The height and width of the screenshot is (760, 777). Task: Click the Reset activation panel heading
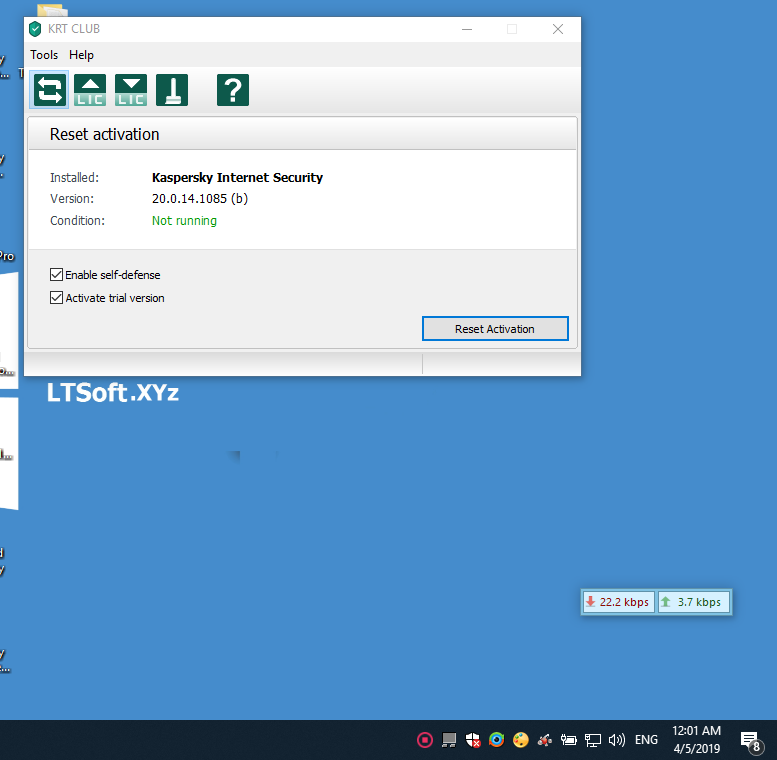click(x=105, y=134)
